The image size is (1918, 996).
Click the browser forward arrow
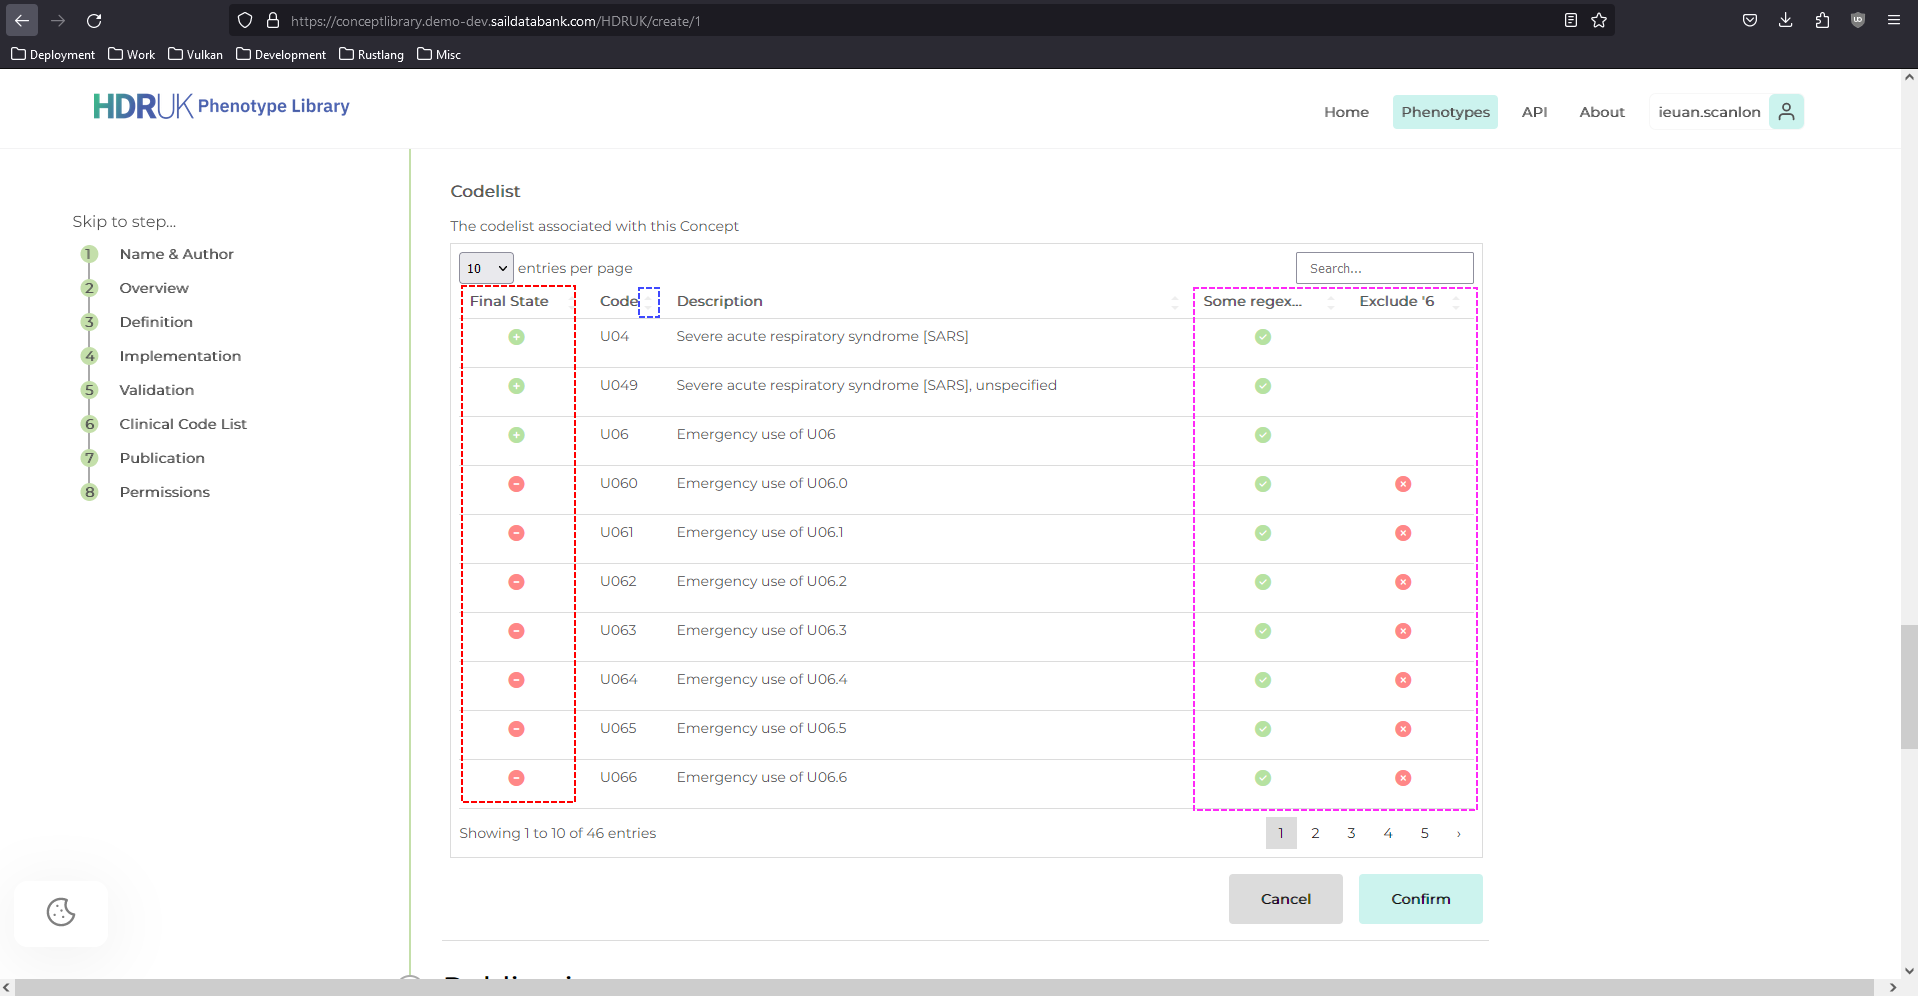58,20
